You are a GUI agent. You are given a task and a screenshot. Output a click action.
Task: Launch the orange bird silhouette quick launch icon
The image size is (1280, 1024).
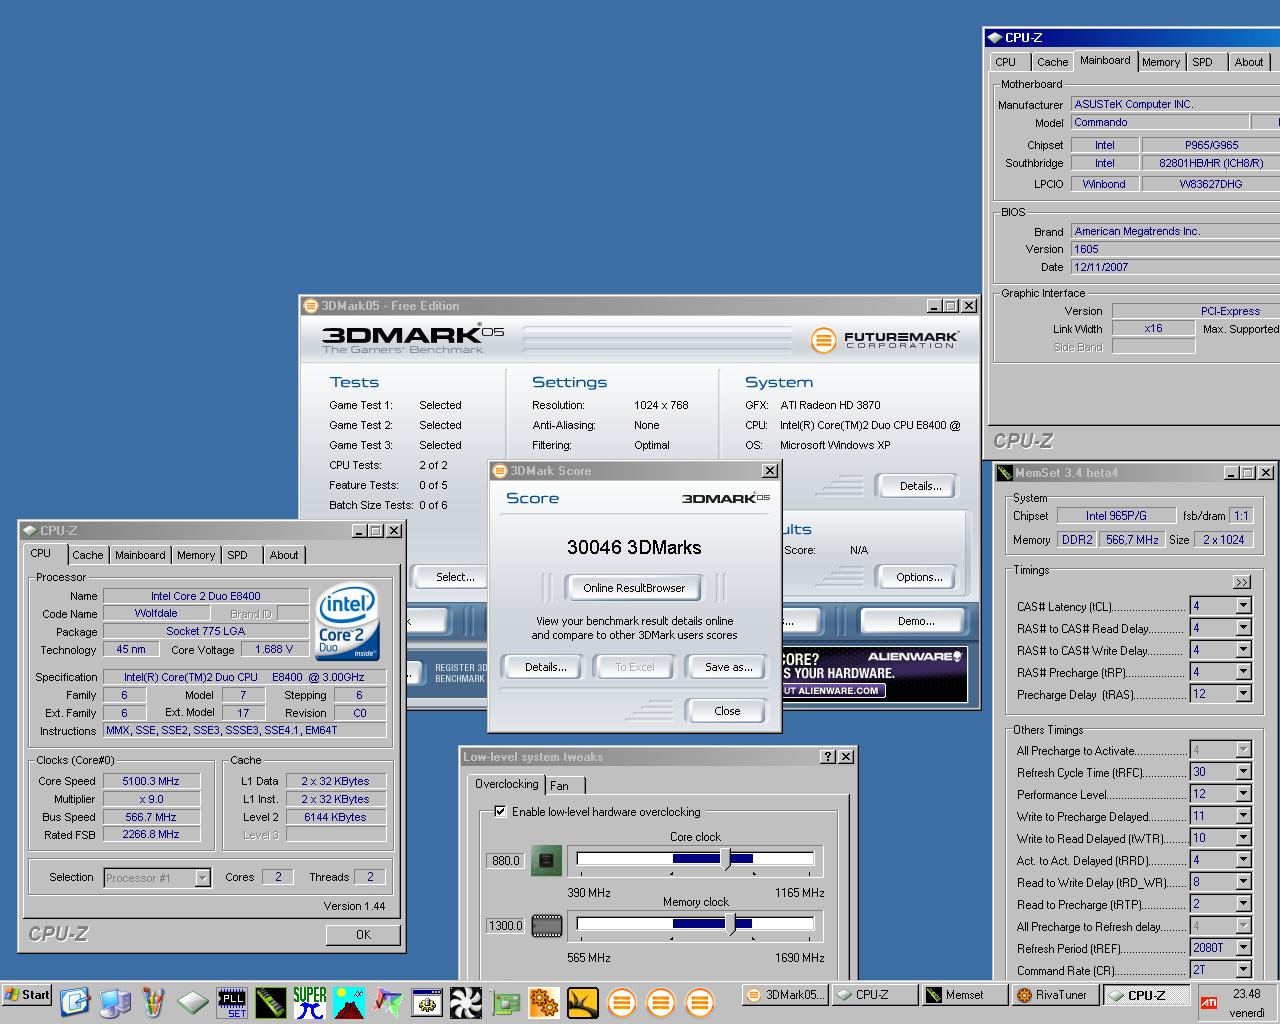pyautogui.click(x=583, y=1002)
